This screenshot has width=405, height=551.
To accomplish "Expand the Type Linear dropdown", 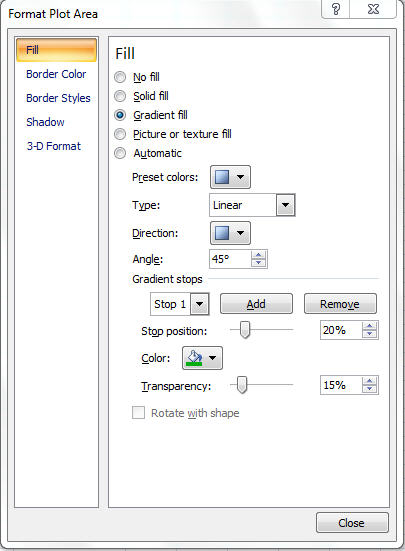I will pos(286,205).
